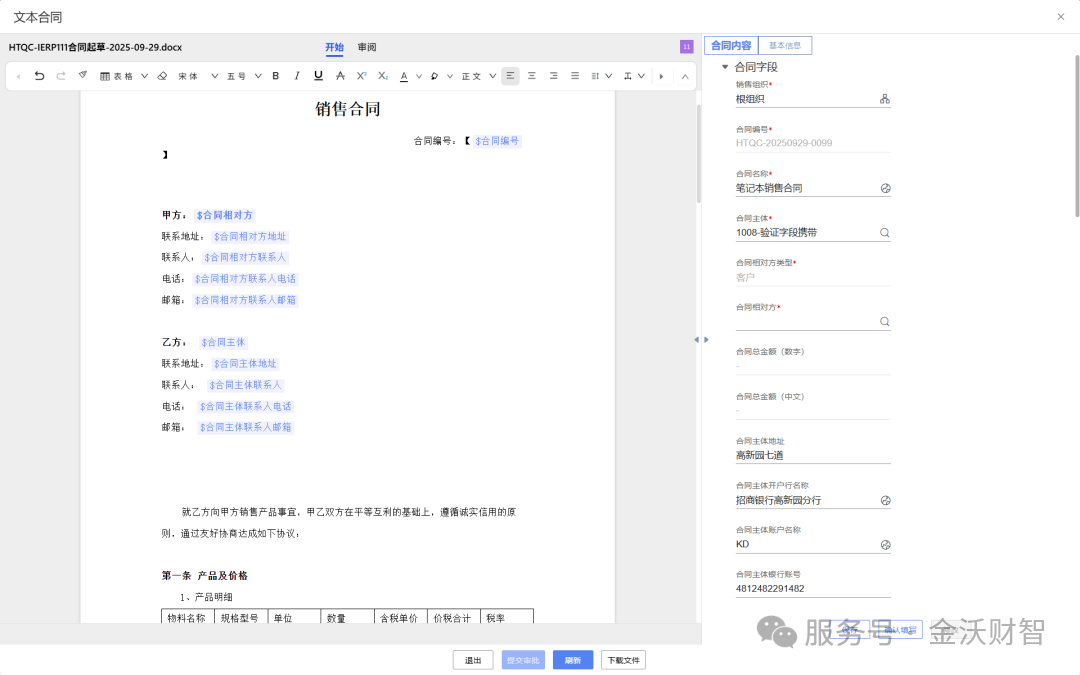The width and height of the screenshot is (1080, 675).
Task: Click organization tree icon in 销售组织 field
Action: click(x=885, y=99)
